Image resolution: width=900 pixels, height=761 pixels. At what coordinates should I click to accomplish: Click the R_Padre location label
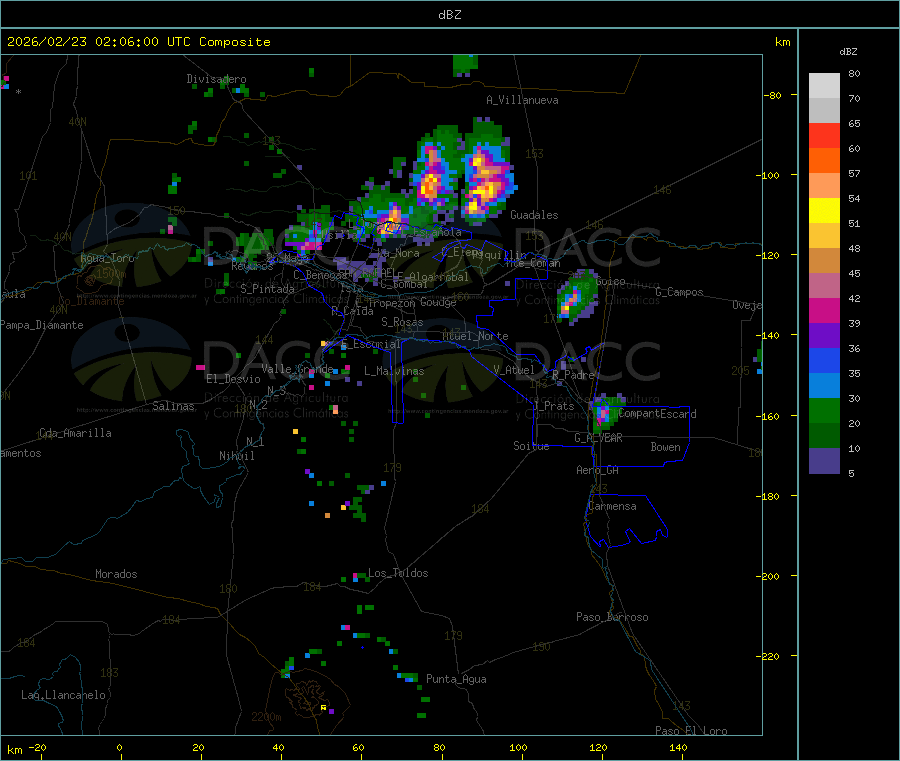click(573, 375)
